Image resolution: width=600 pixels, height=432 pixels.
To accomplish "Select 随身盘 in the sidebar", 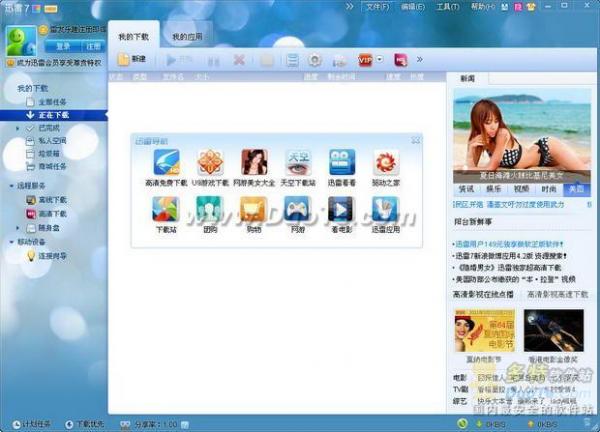I will coord(49,228).
